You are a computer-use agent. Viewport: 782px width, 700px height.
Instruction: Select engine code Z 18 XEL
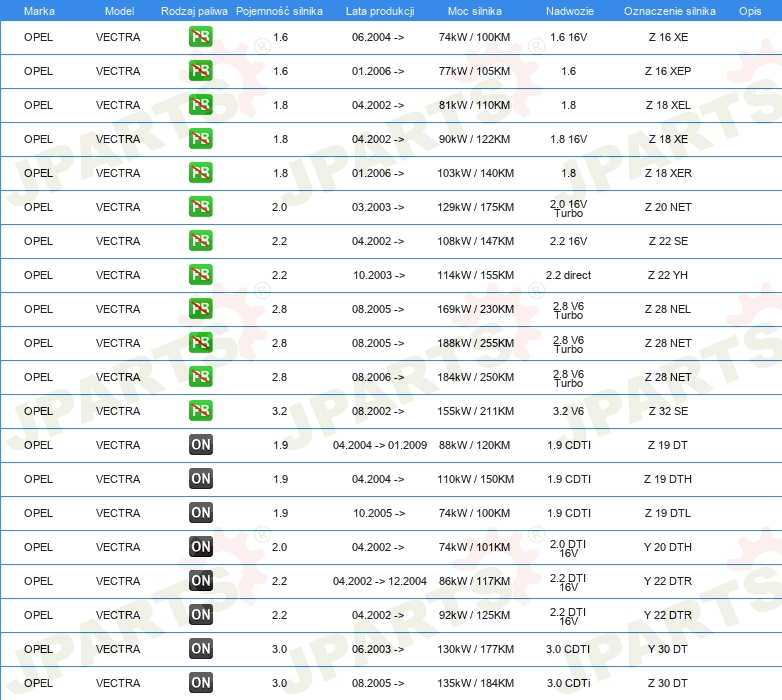pyautogui.click(x=668, y=105)
